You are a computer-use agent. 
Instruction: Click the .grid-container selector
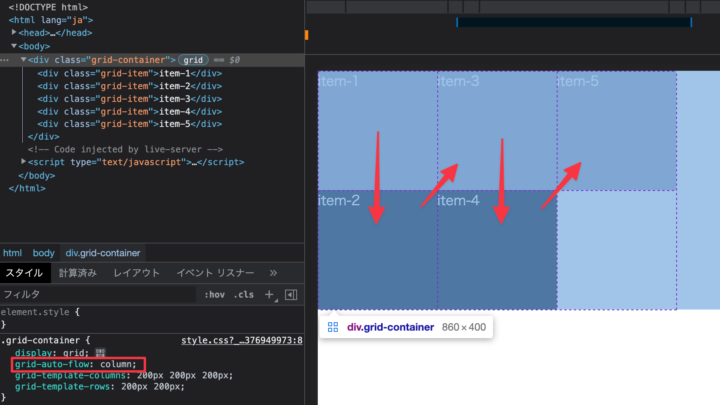41,340
